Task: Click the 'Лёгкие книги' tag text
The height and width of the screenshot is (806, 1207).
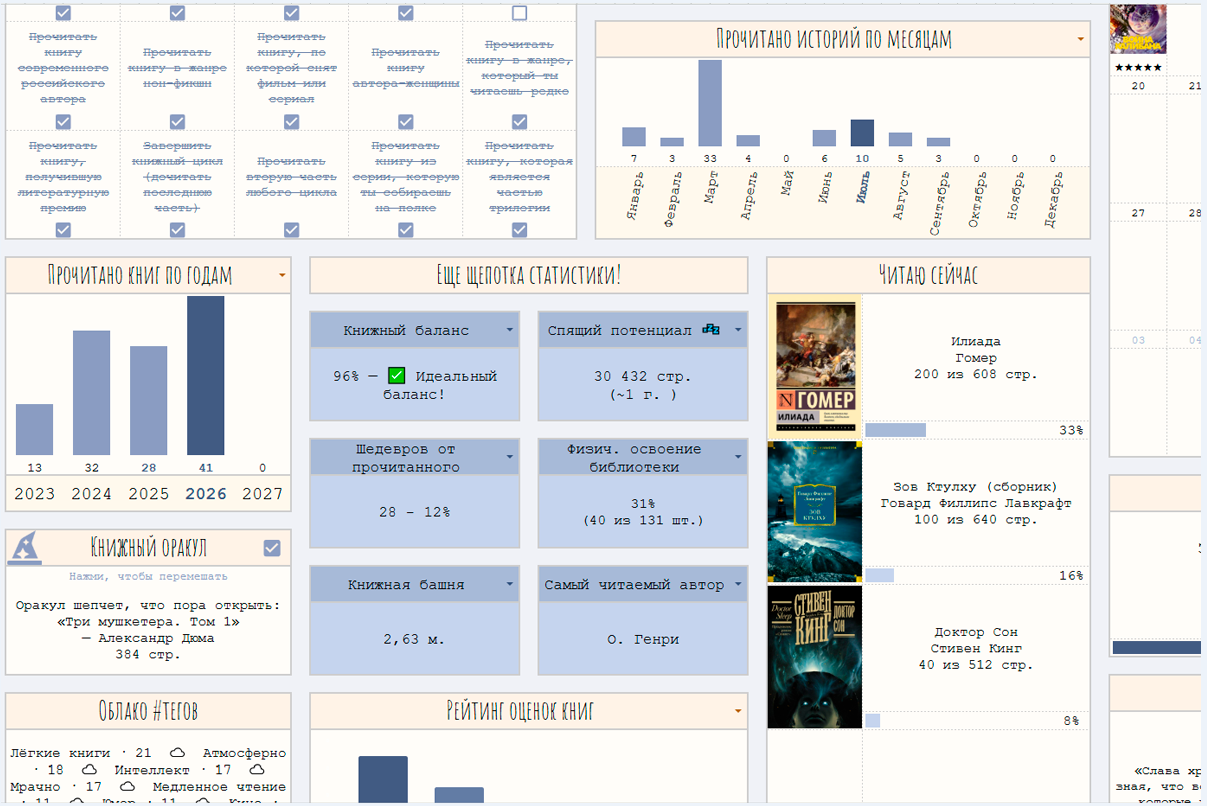Action: (x=59, y=753)
